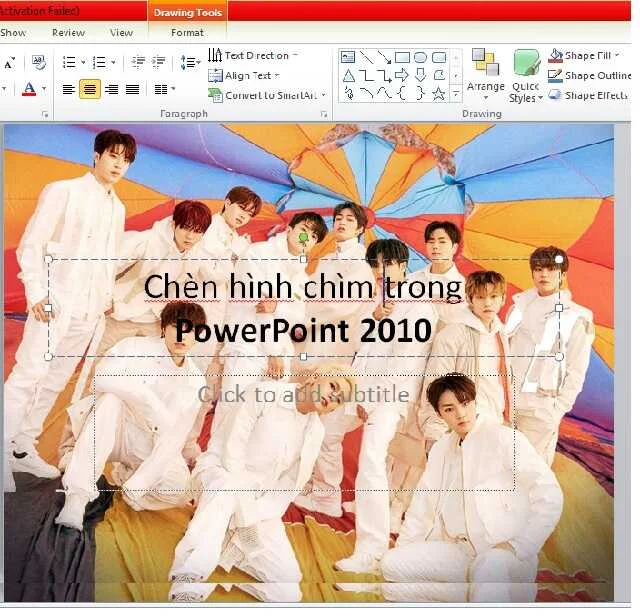The height and width of the screenshot is (616, 640).
Task: Open the Text Direction dropdown
Action: click(x=296, y=55)
